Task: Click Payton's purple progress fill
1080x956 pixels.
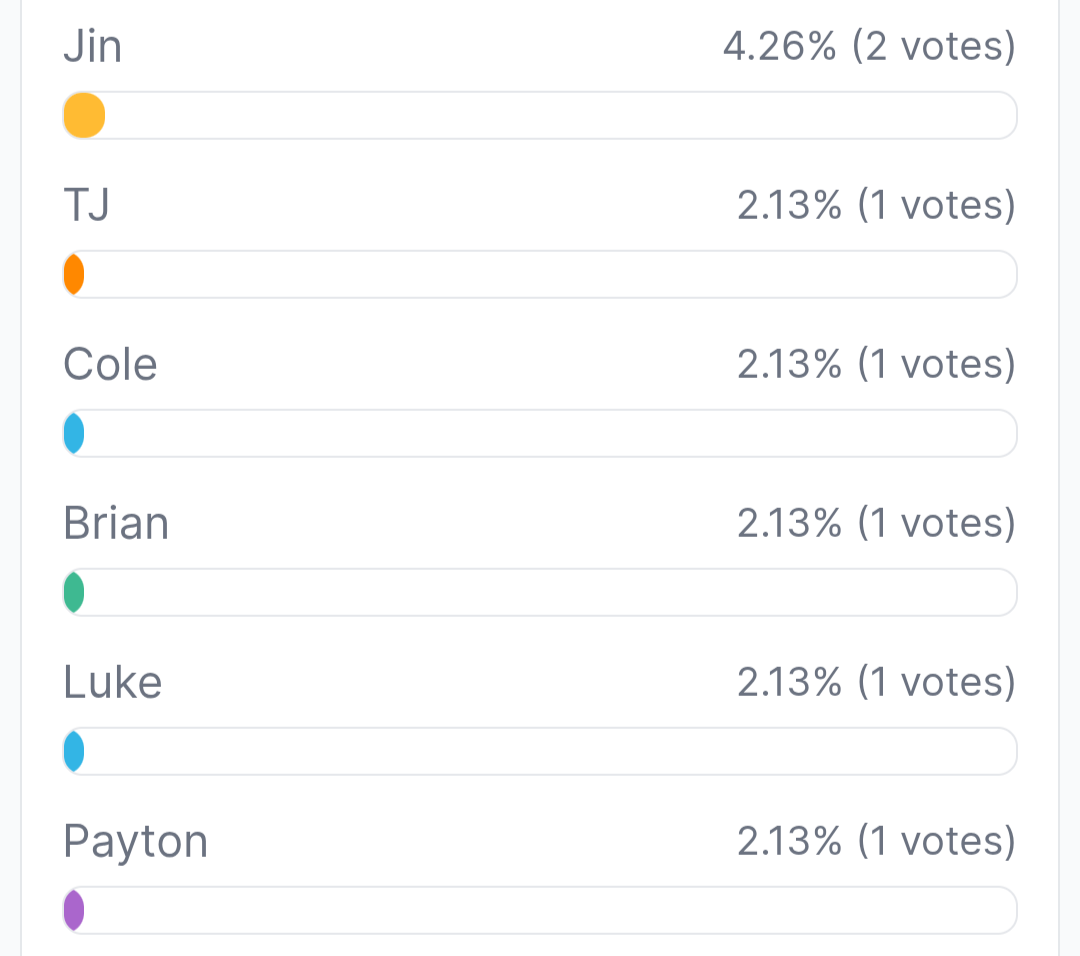Action: (74, 910)
